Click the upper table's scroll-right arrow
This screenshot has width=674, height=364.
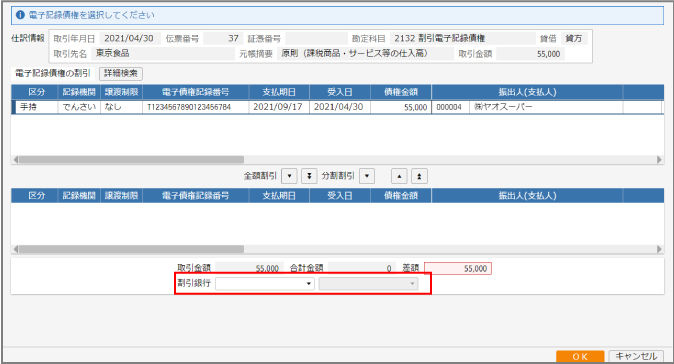point(659,159)
